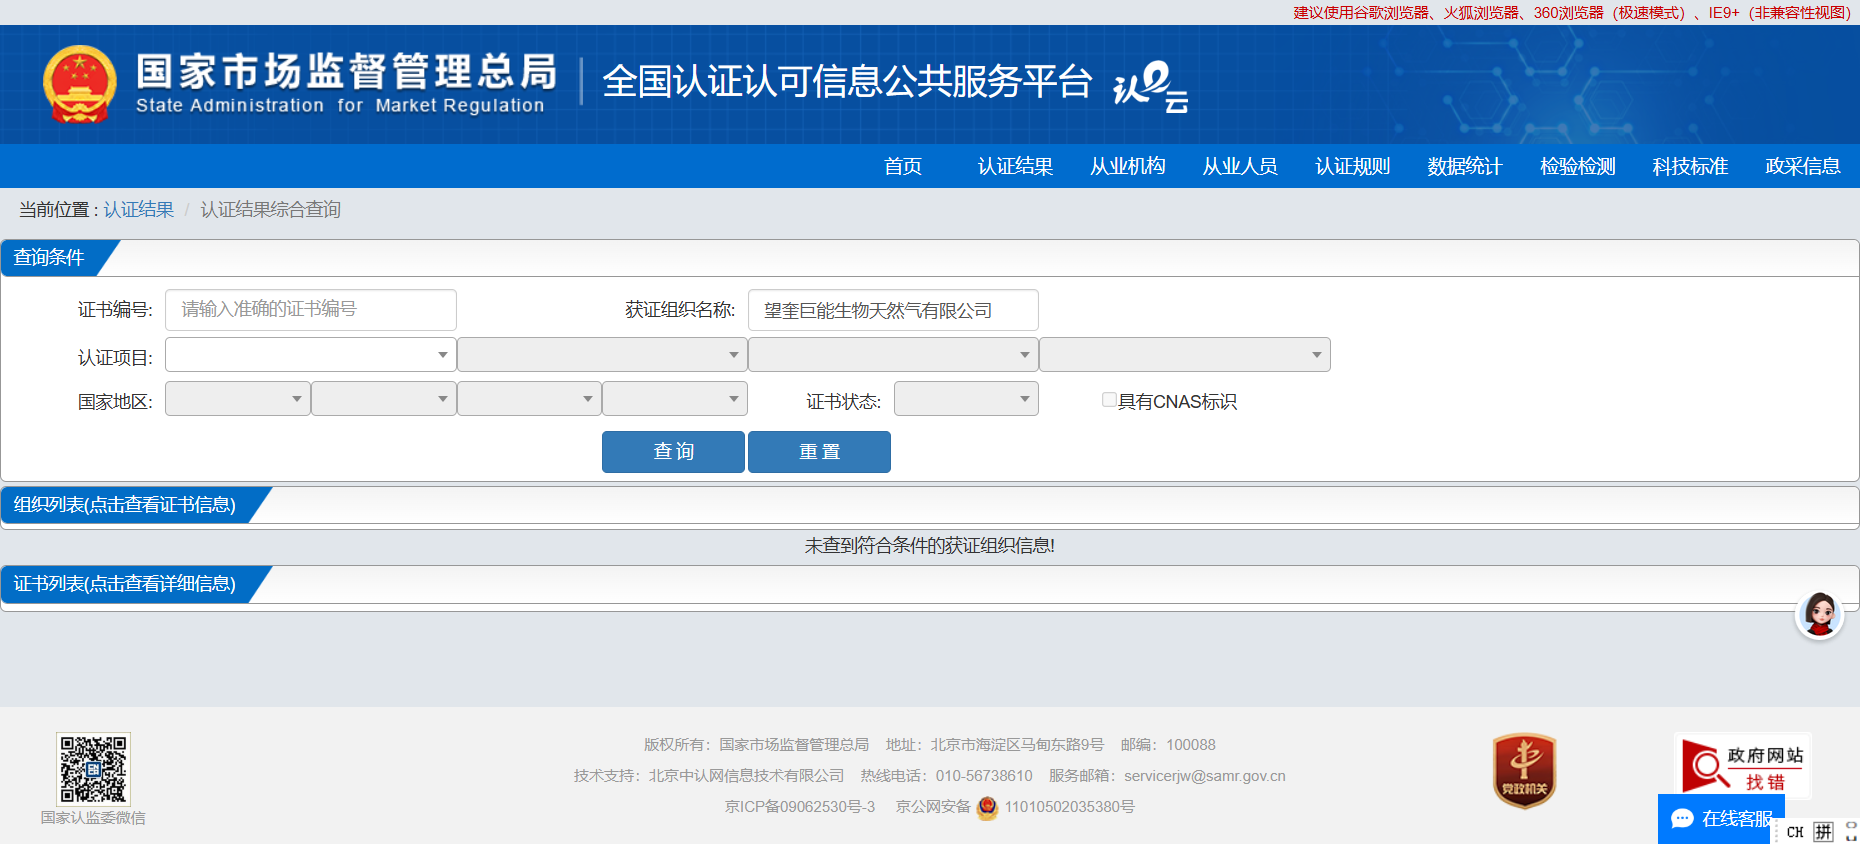Click the 党政机关 badge icon

[x=1524, y=770]
